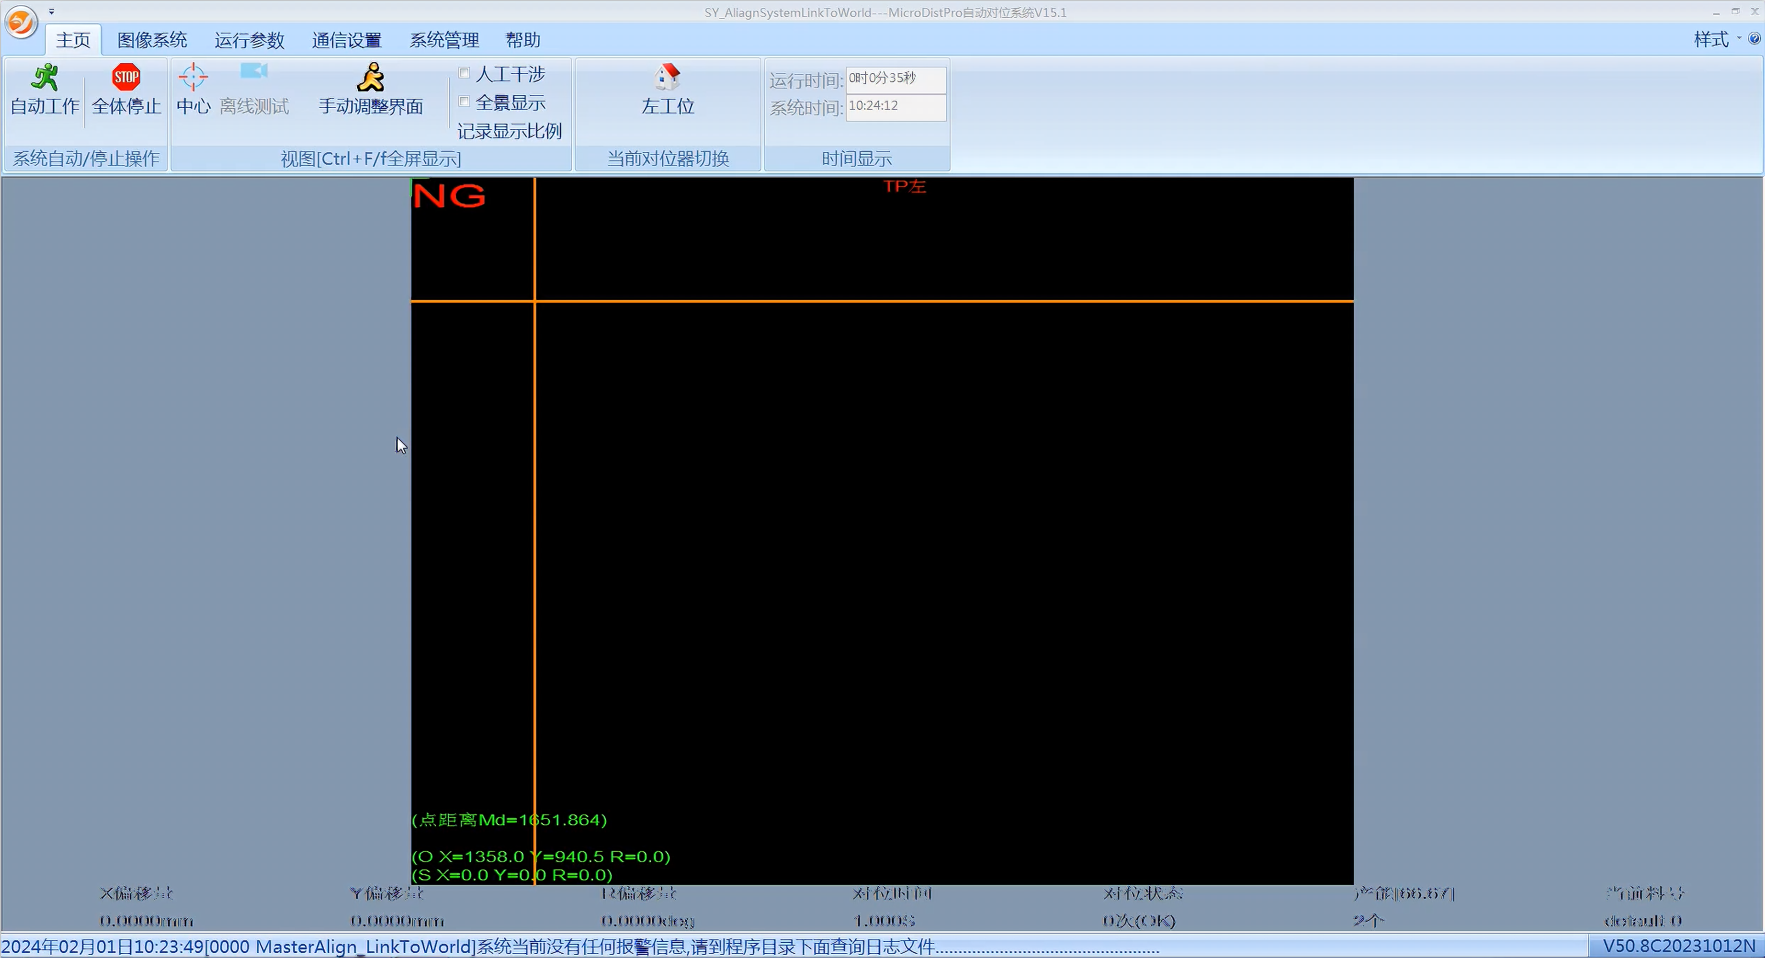Start 自动工作 with the running man icon

click(x=45, y=78)
